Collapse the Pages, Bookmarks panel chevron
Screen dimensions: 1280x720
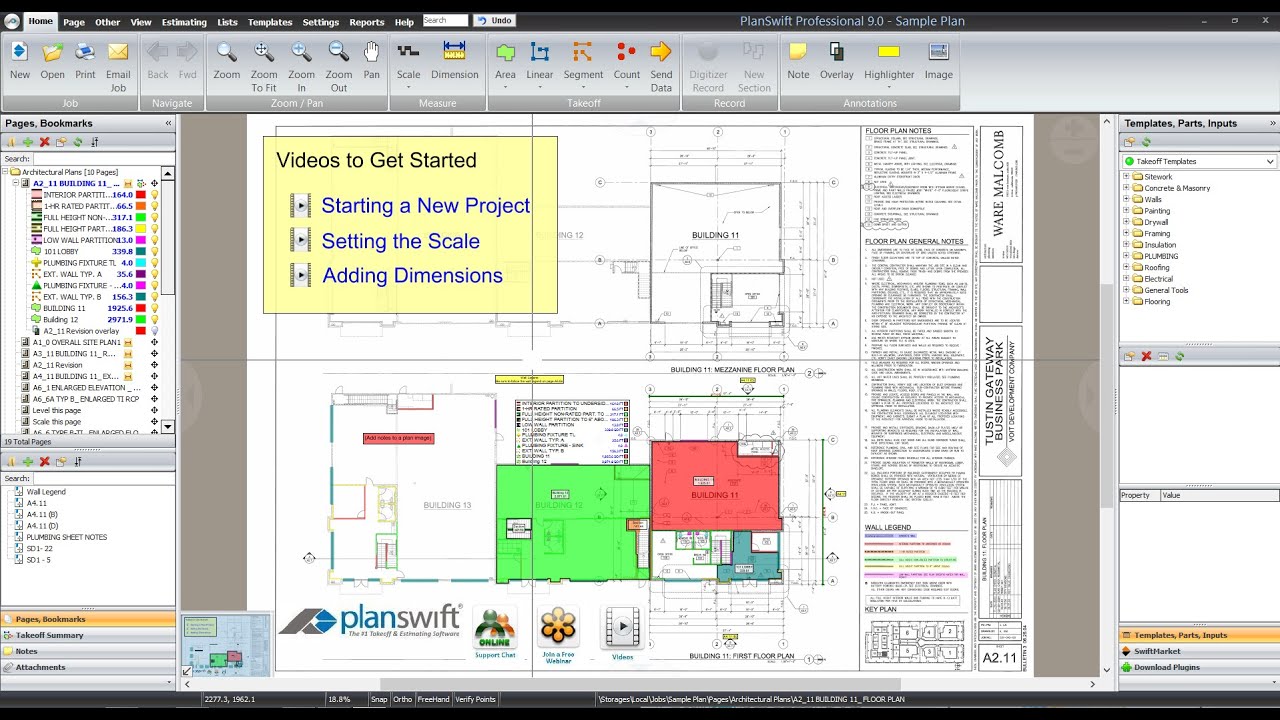[168, 123]
